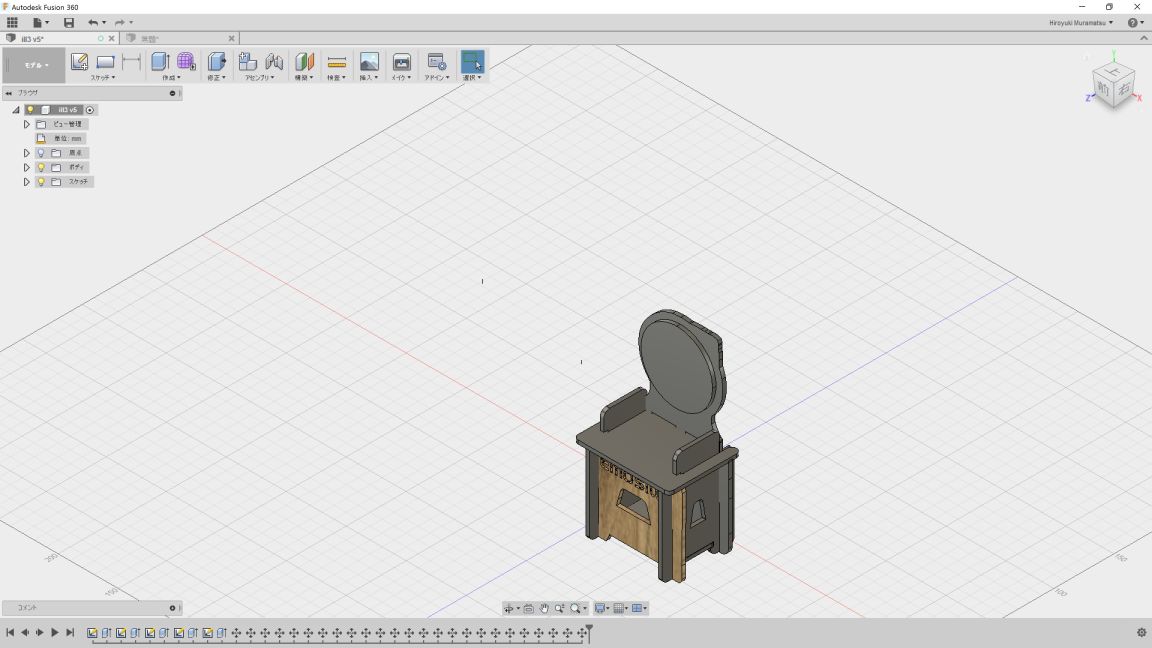1152x648 pixels.
Task: Select the Sketch Dimension tool
Action: point(132,62)
